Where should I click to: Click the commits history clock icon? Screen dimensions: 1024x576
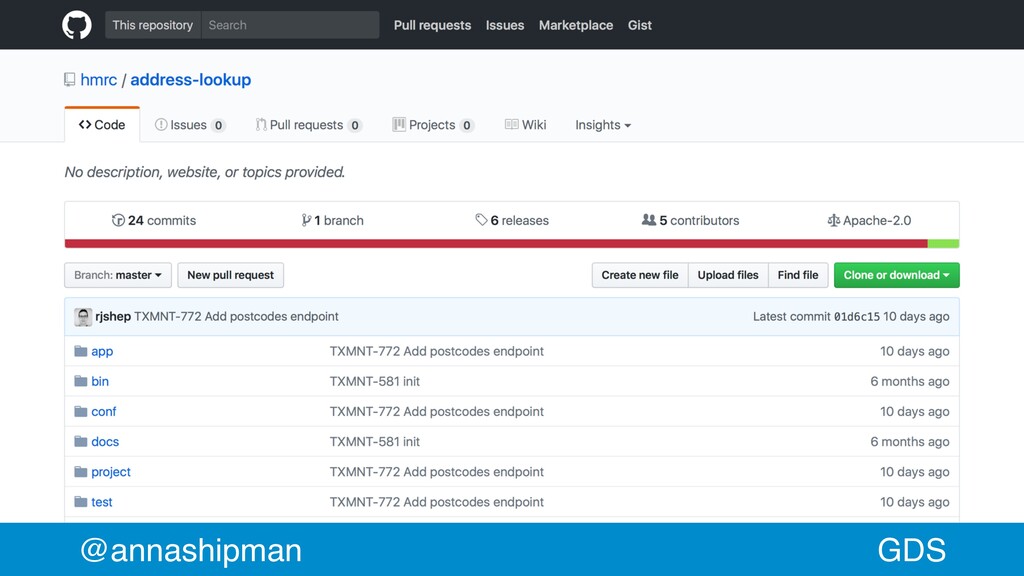tap(118, 220)
